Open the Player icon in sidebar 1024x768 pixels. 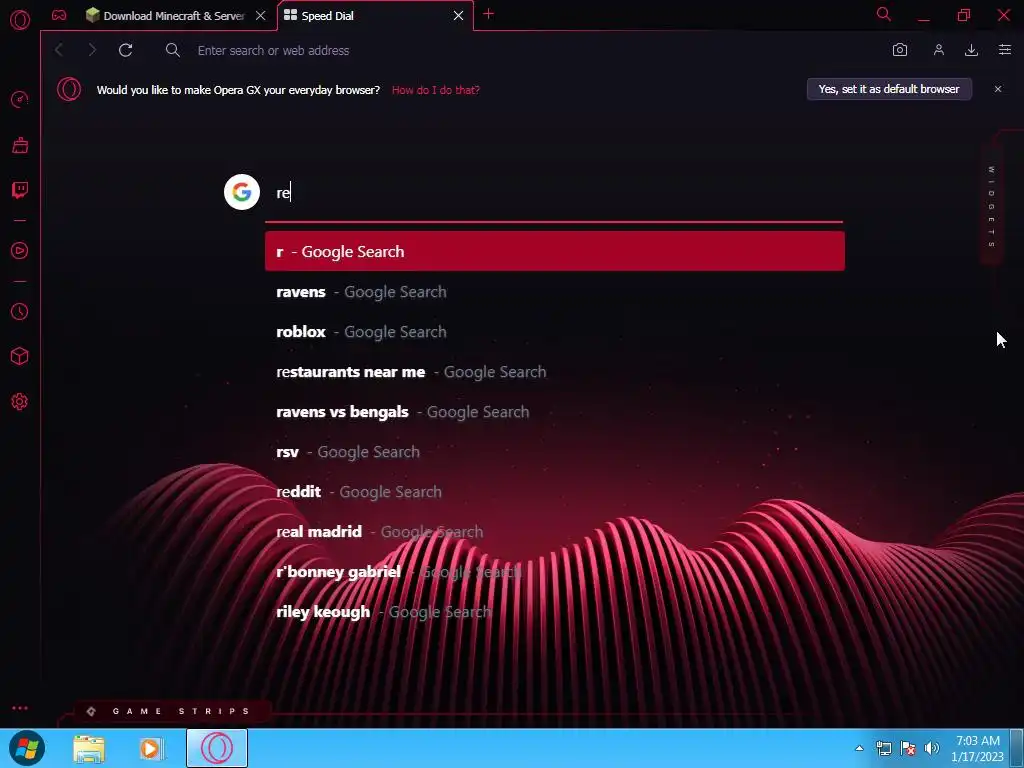tap(20, 251)
